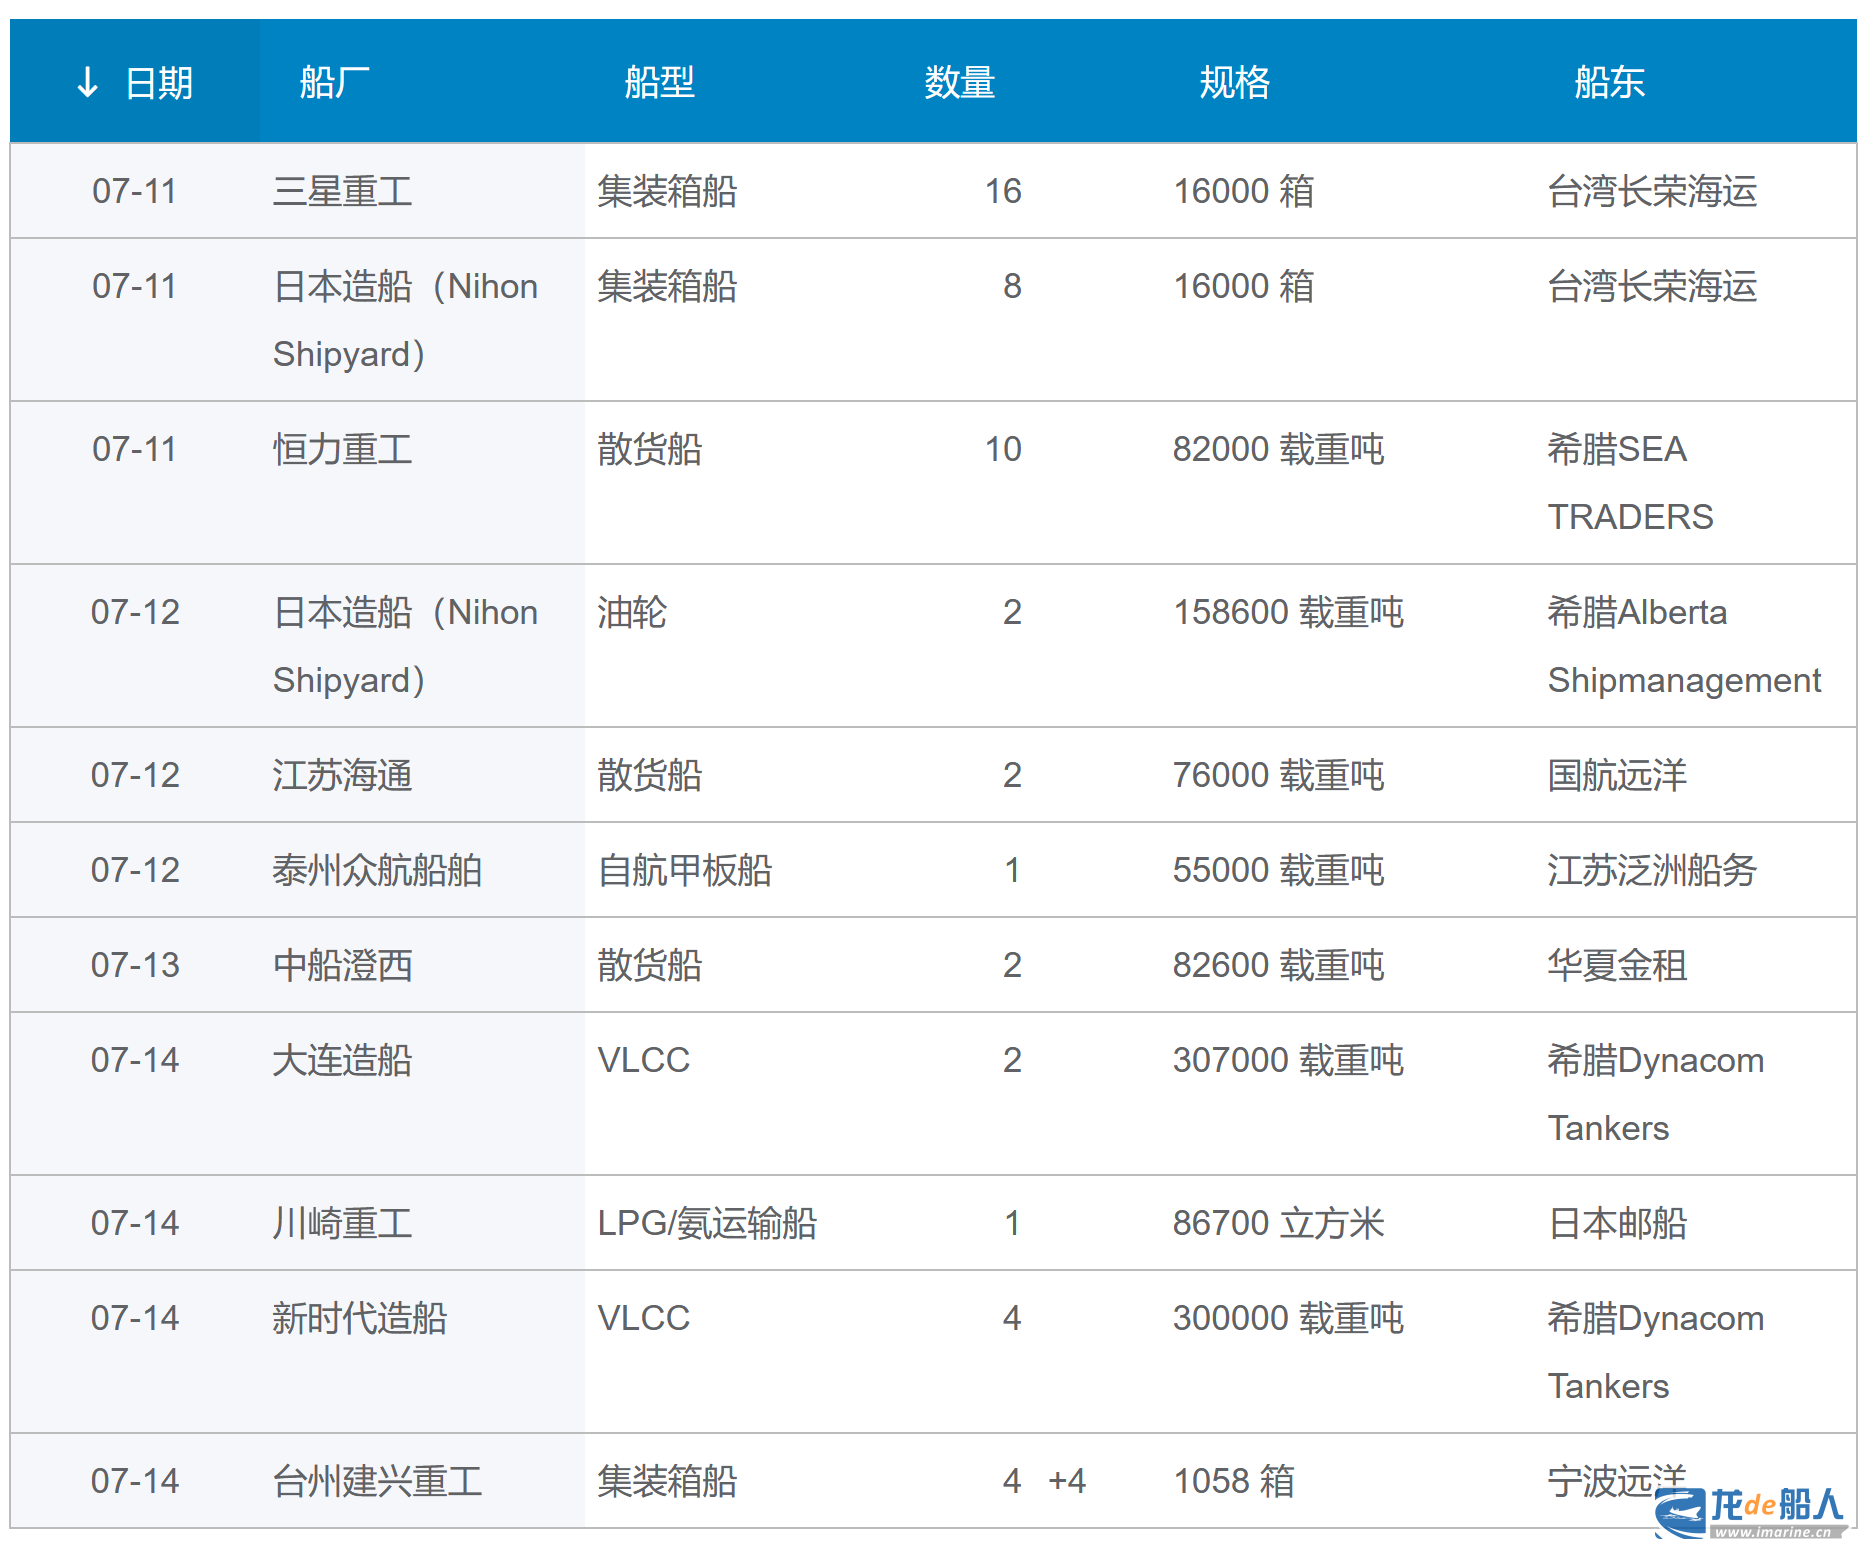Click the 龙de船人 watermark logo

1748,1511
